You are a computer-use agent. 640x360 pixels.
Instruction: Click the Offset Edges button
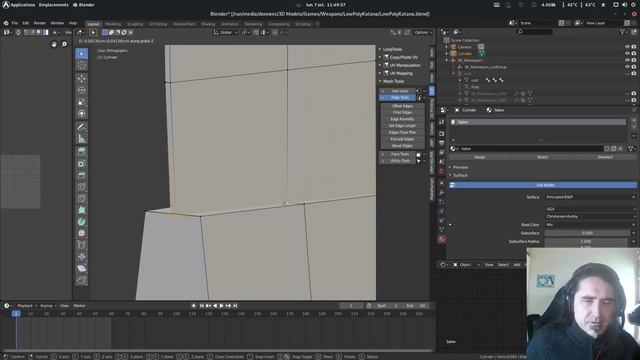pyautogui.click(x=402, y=106)
